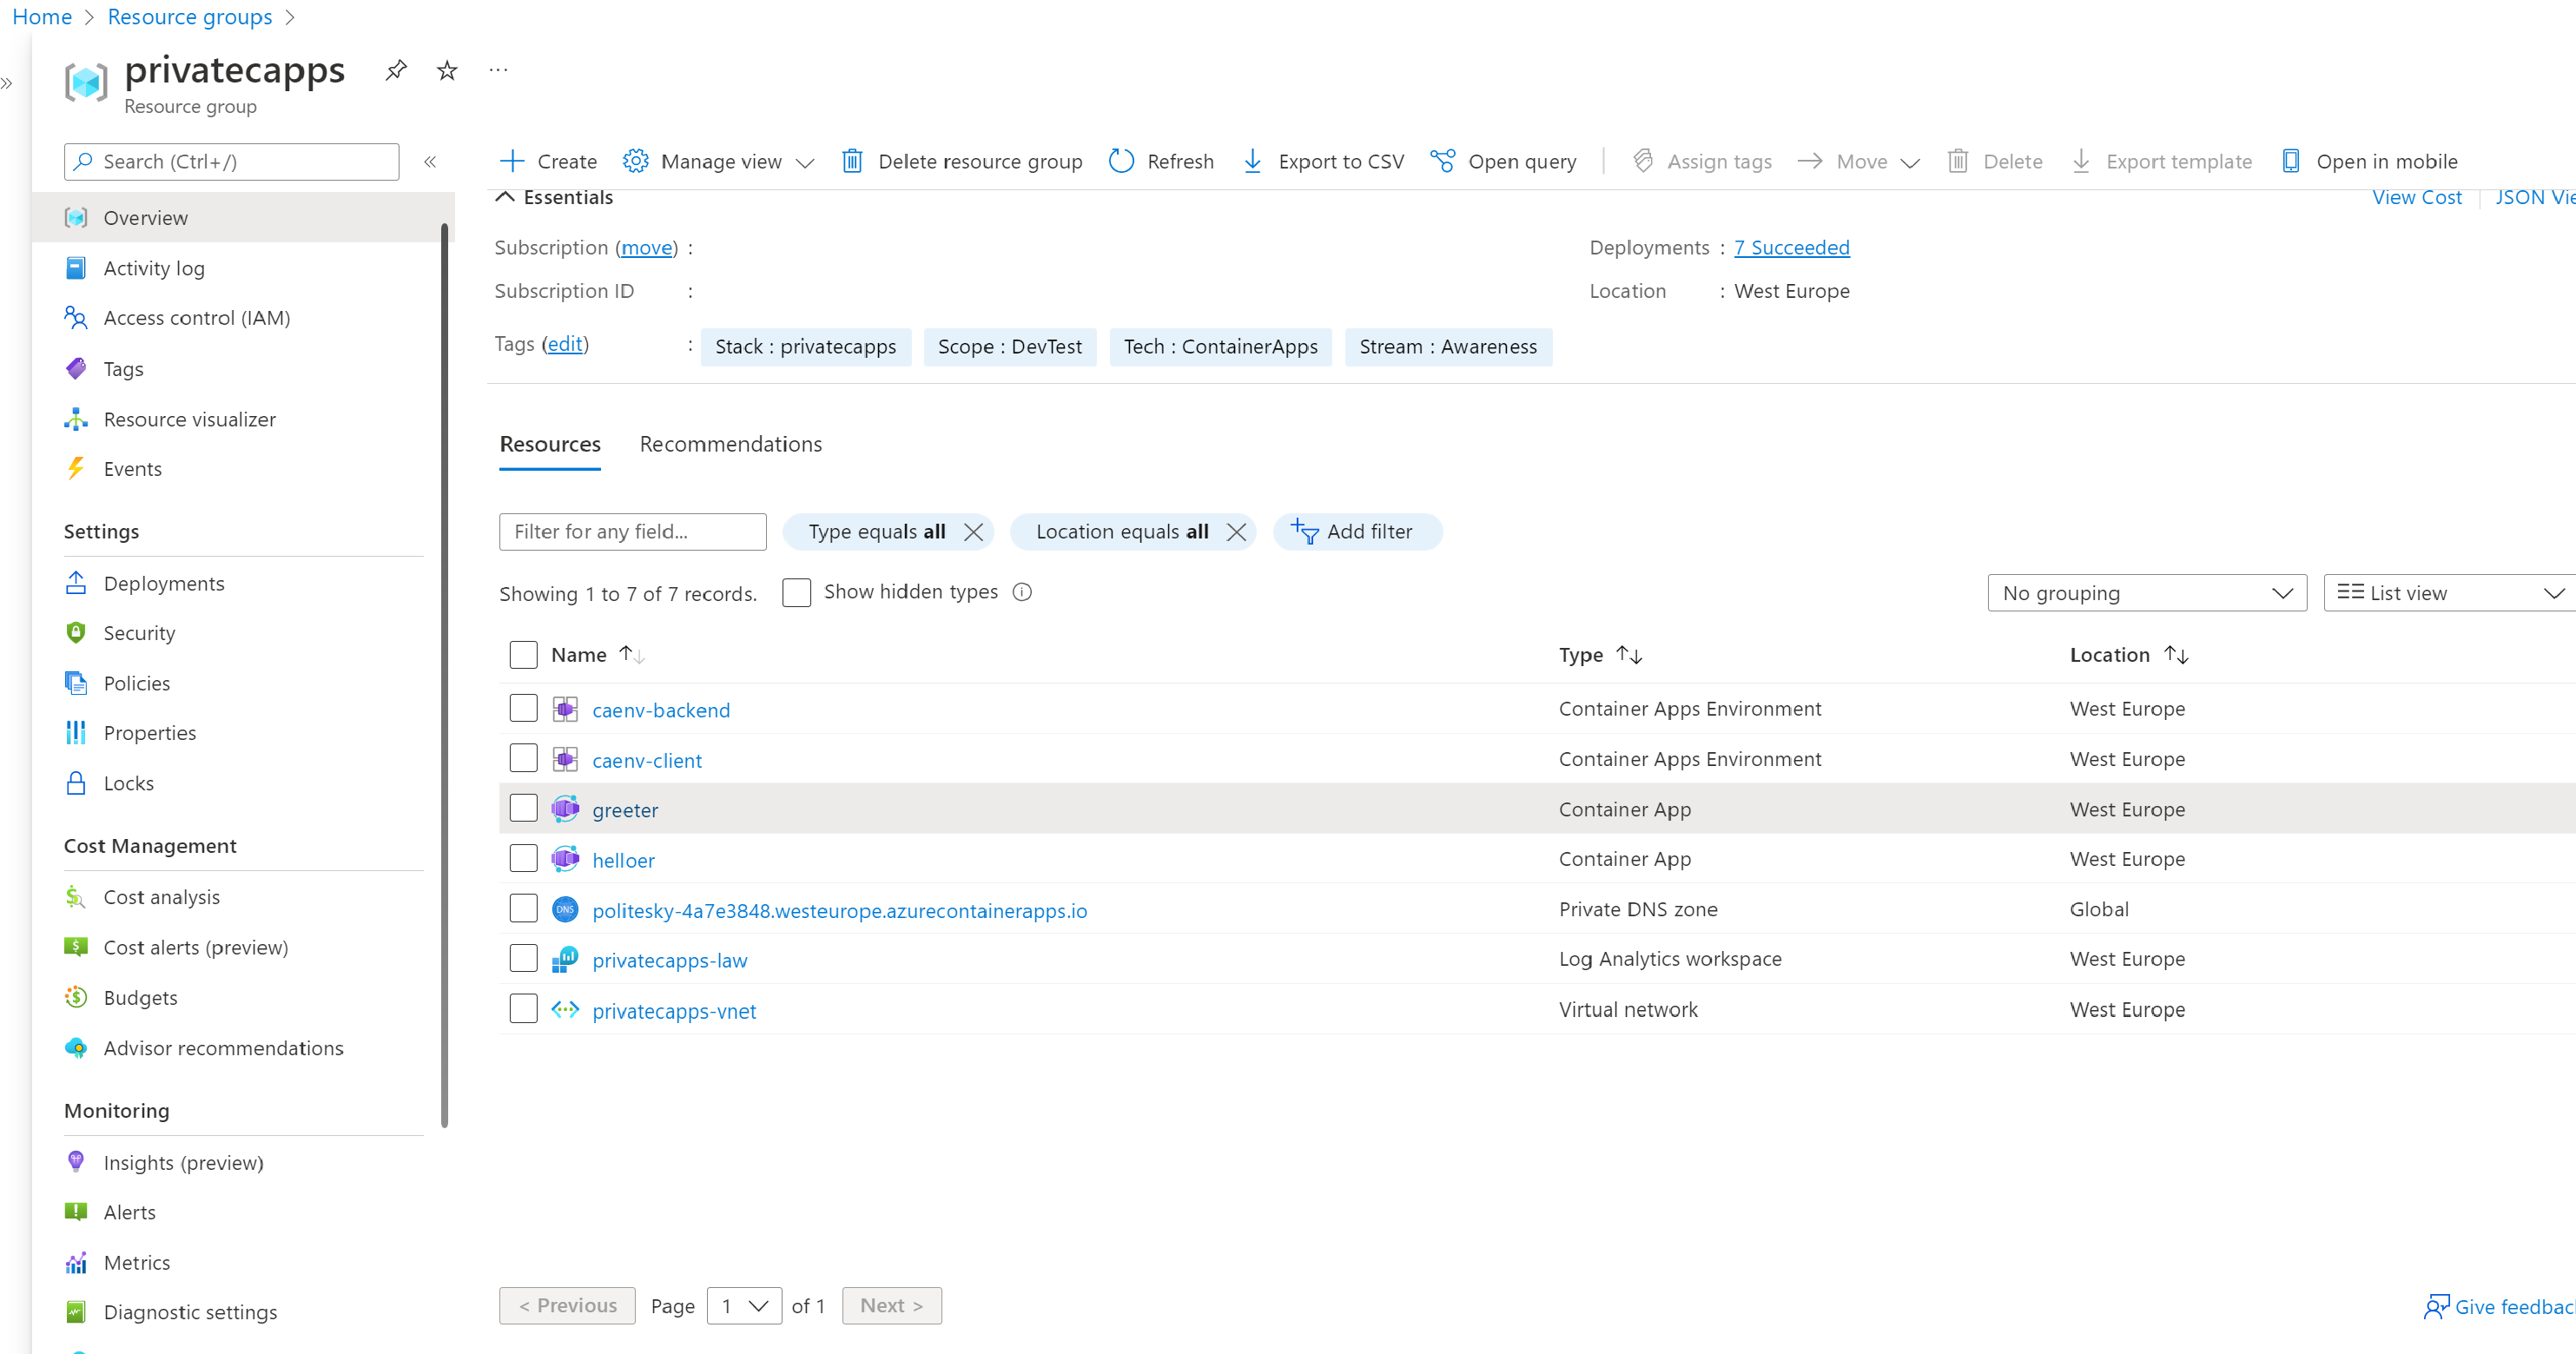Image resolution: width=2576 pixels, height=1354 pixels.
Task: Pin privatecapps to dashboard
Action: 396,70
